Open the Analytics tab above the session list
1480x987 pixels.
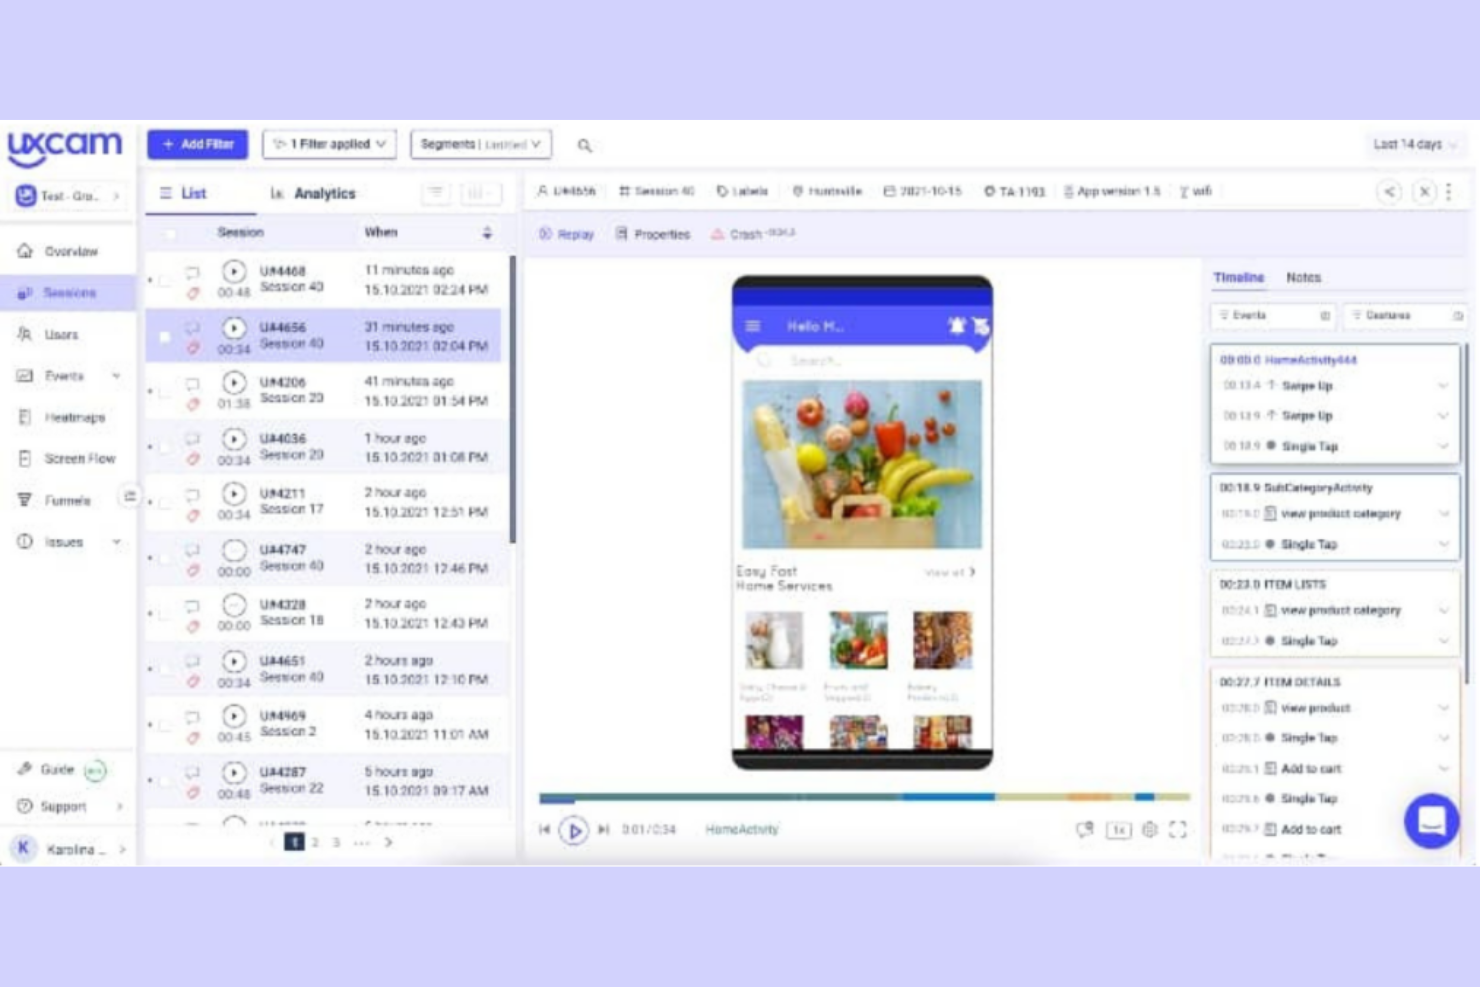pos(325,193)
